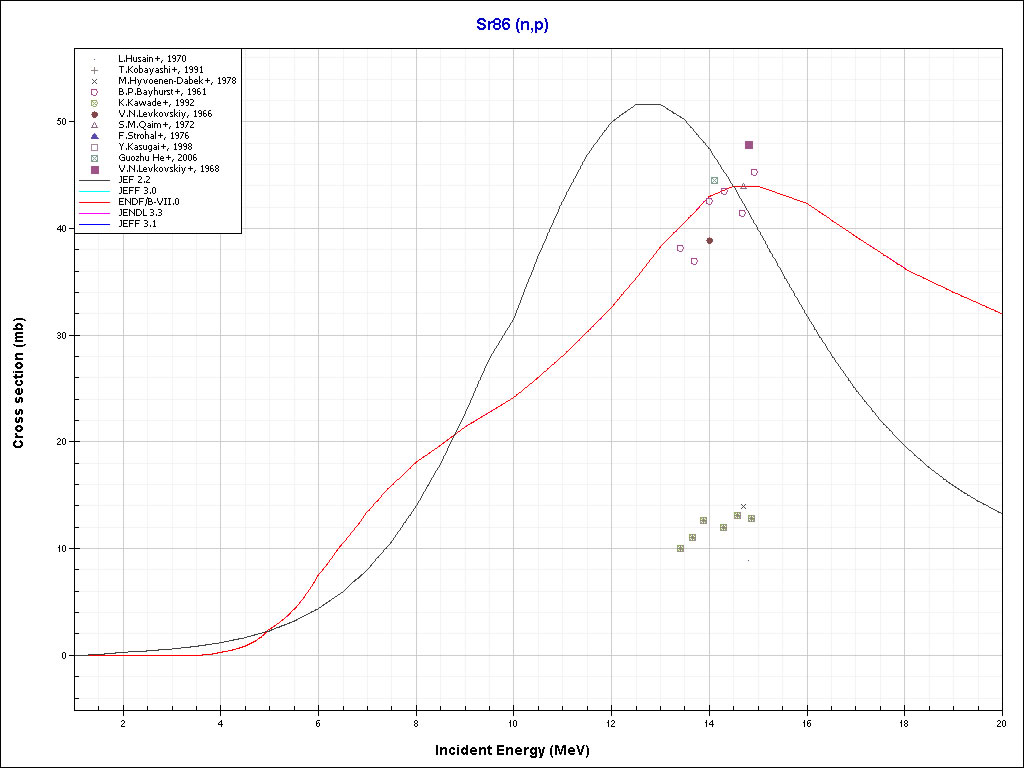Select the L.Husain+, 1970 legend entry text
The width and height of the screenshot is (1024, 768).
[152, 59]
